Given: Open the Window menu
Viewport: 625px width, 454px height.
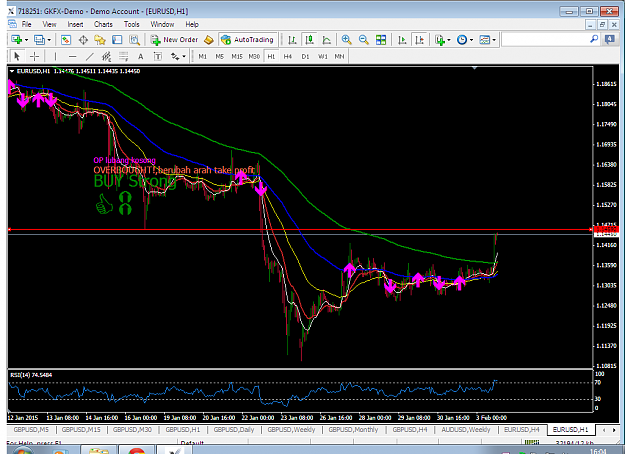Looking at the screenshot, I should 162,24.
